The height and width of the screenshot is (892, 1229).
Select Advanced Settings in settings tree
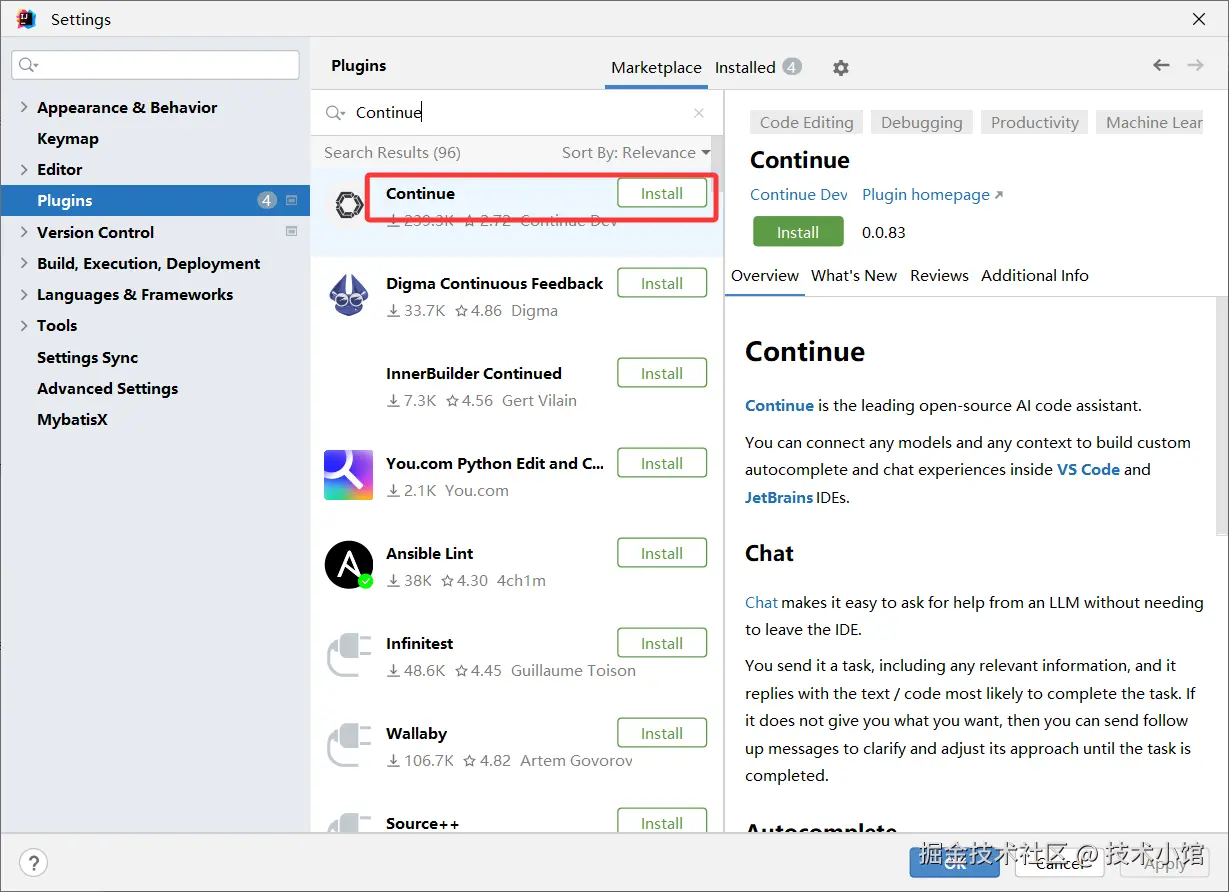click(x=108, y=388)
